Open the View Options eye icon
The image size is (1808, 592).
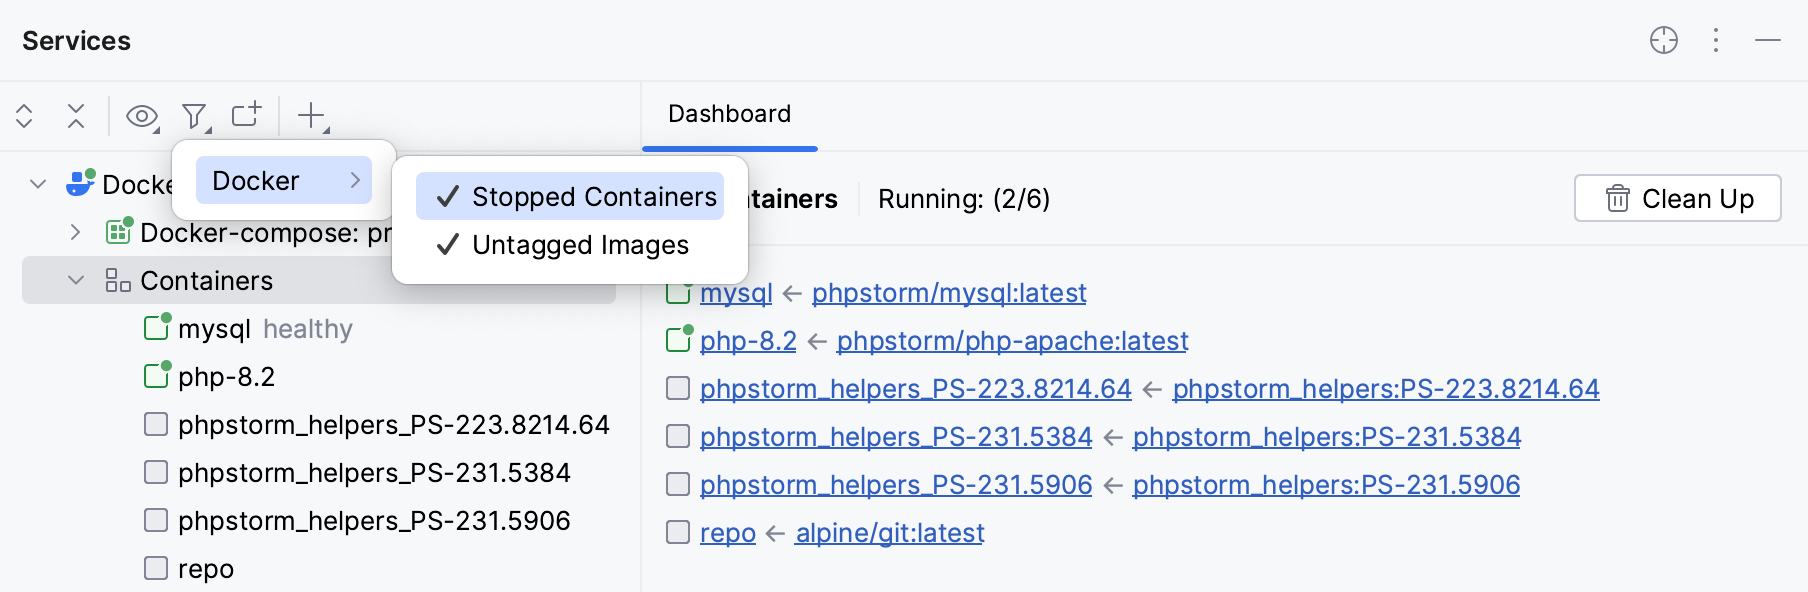click(140, 117)
